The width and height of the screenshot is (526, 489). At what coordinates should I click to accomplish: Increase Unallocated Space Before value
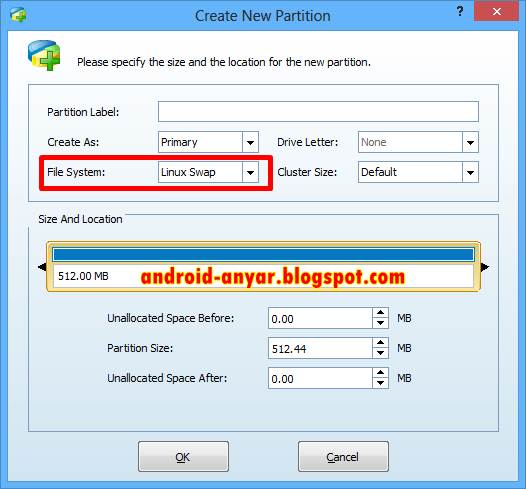pyautogui.click(x=380, y=313)
